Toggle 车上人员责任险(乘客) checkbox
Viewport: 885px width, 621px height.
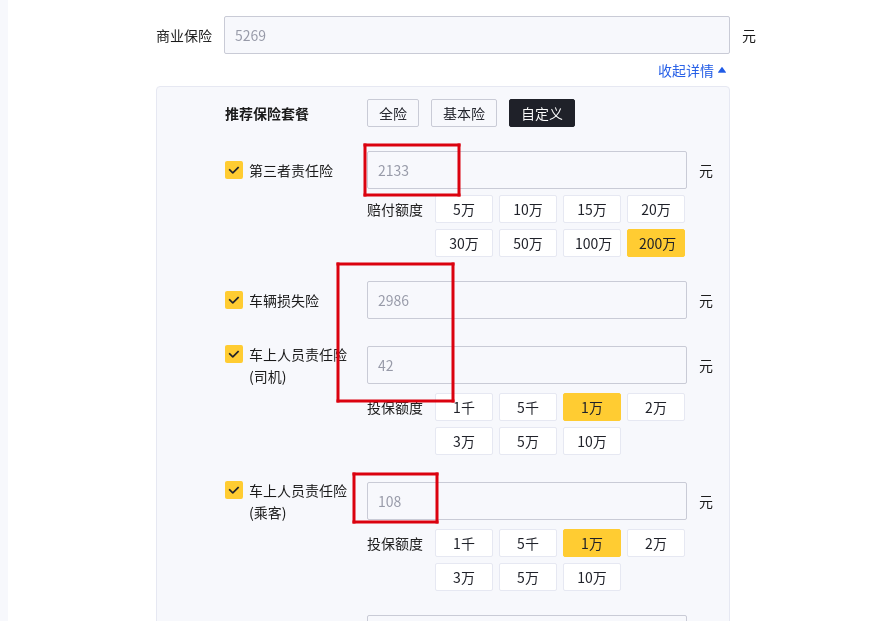234,490
